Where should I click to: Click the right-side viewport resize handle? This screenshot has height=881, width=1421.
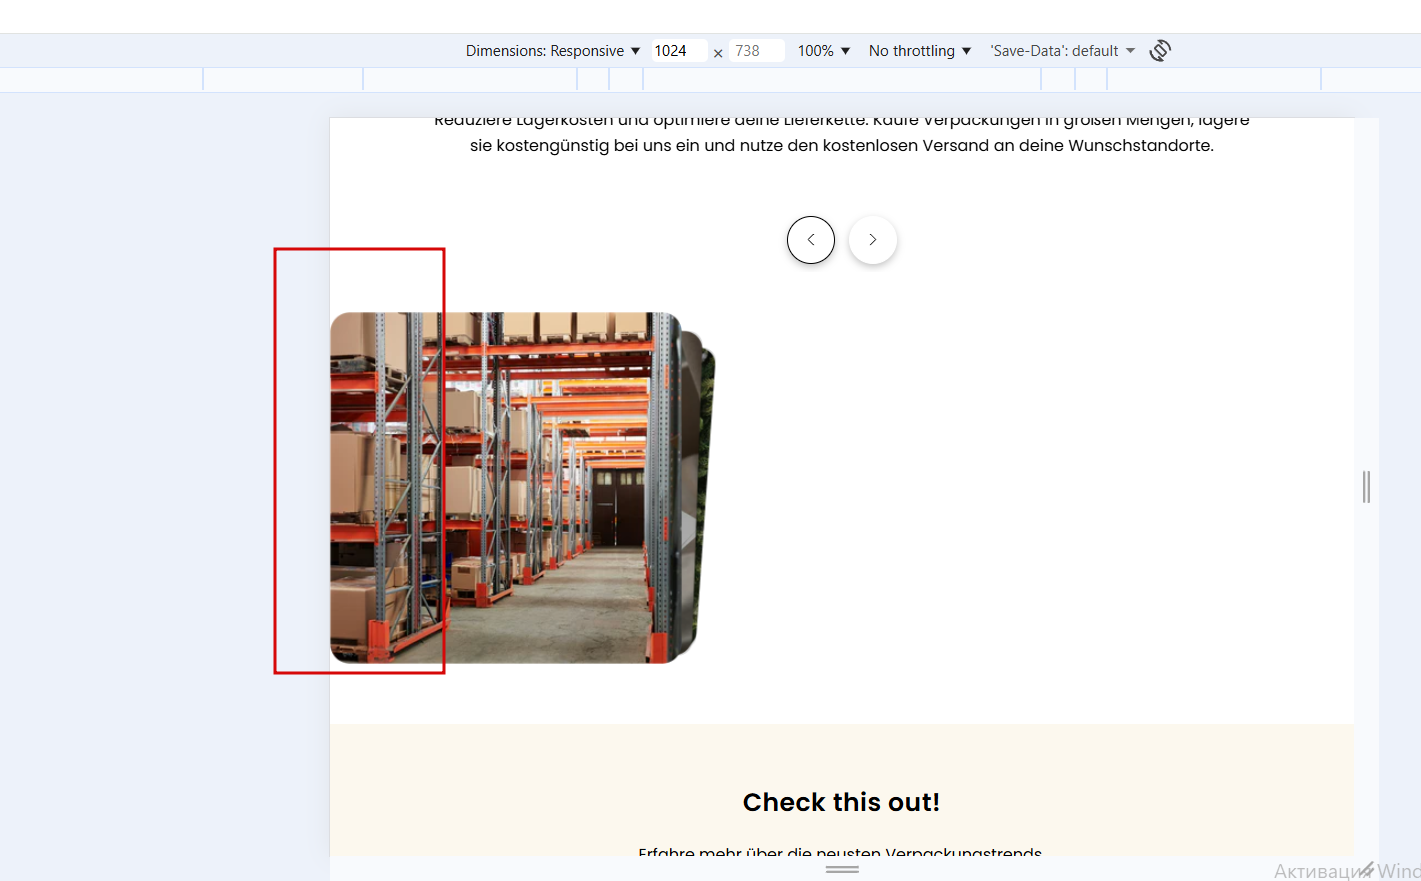1366,487
